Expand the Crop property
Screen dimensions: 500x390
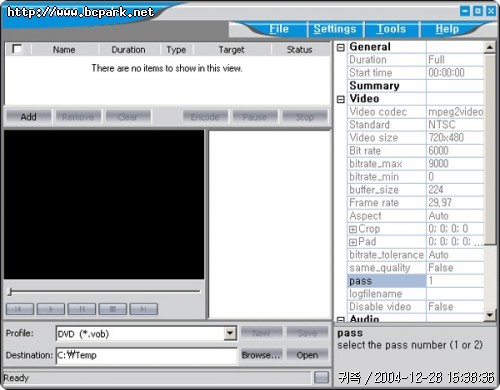click(x=353, y=229)
